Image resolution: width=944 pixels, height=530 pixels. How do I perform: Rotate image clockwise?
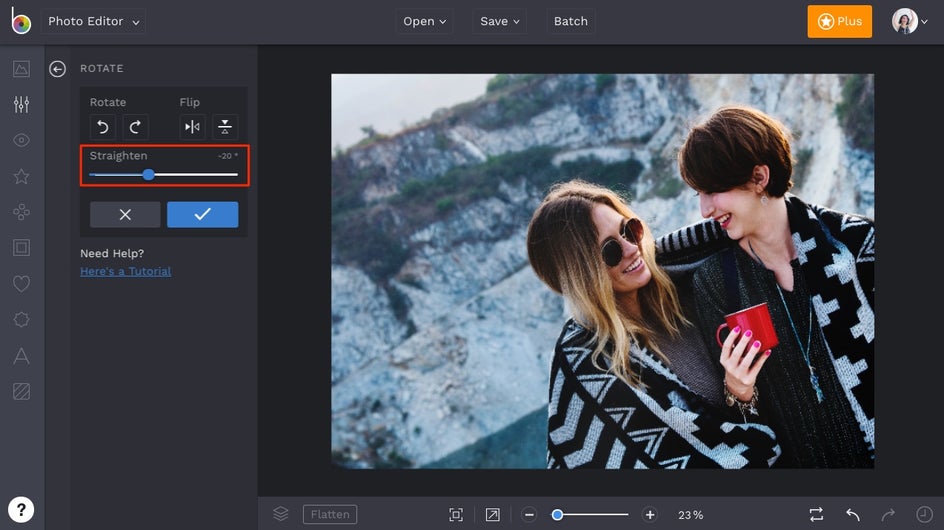click(x=135, y=127)
